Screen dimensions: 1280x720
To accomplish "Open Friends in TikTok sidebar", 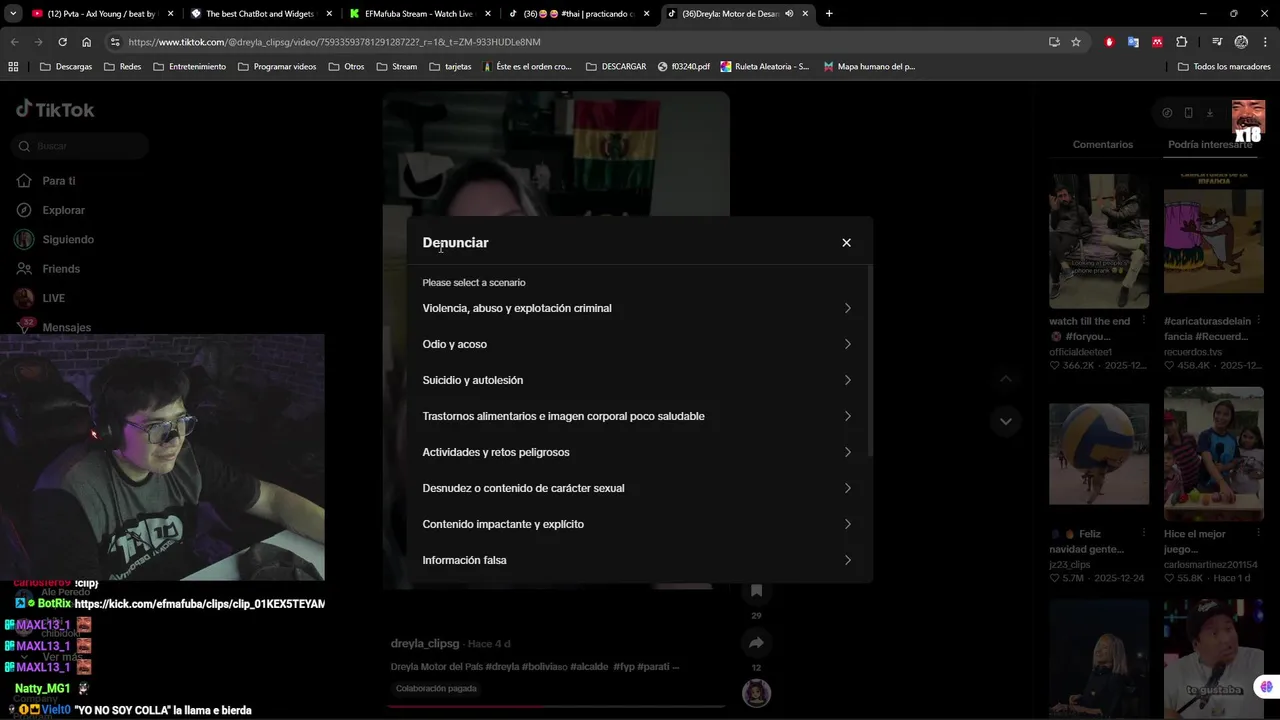I will click(48, 269).
